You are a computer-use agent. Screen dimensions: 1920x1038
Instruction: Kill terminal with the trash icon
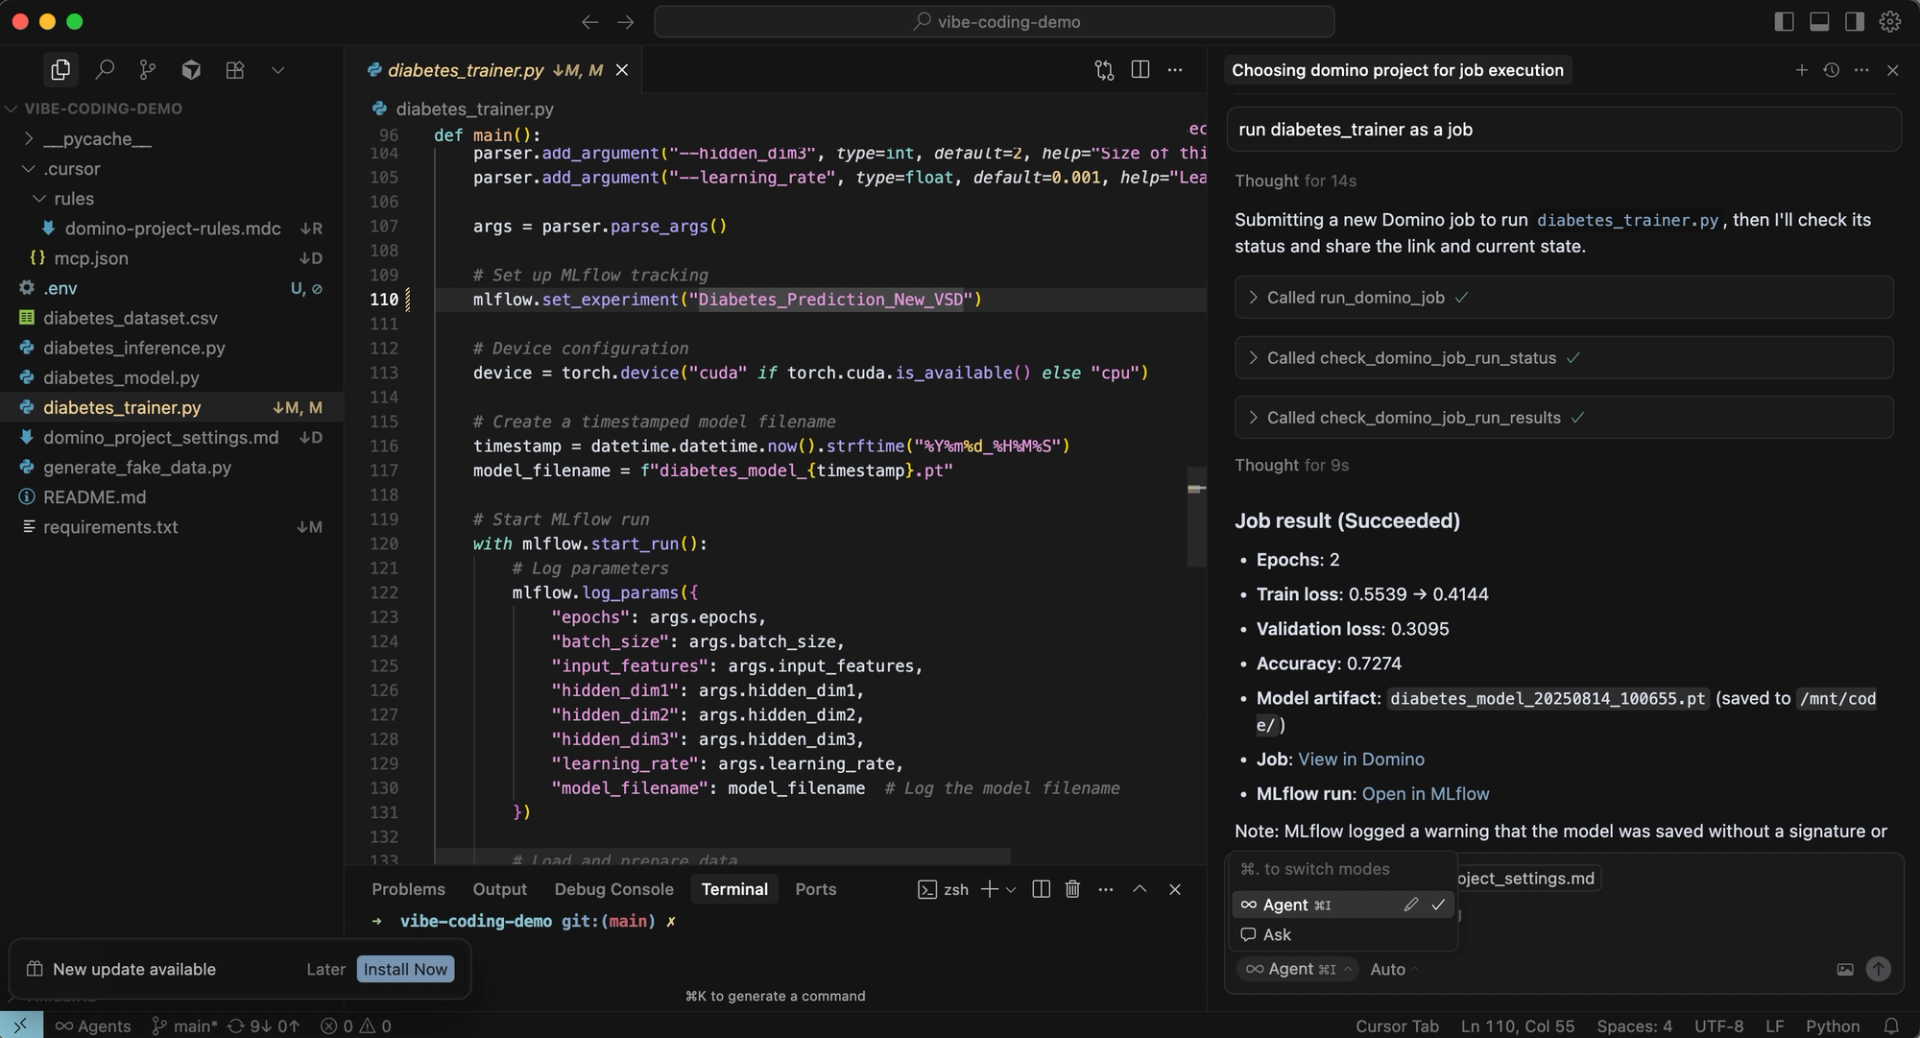pos(1072,889)
